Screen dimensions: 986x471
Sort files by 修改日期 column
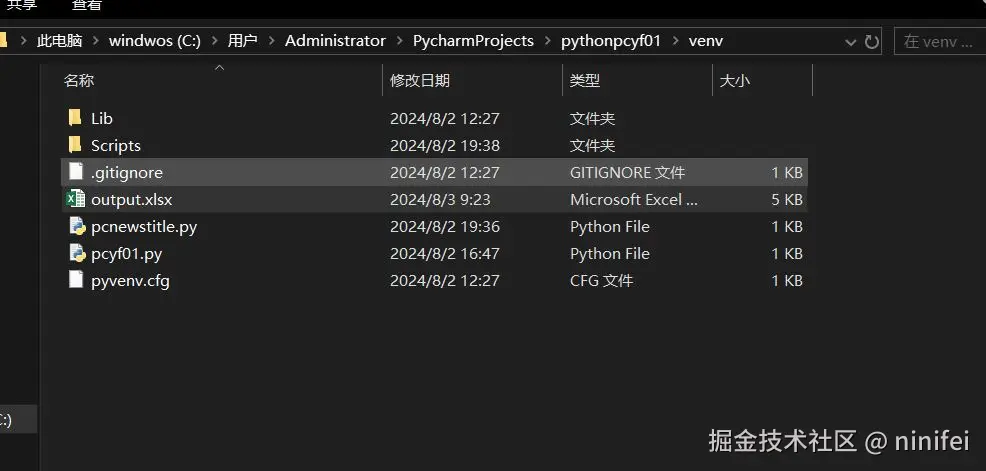click(x=420, y=80)
